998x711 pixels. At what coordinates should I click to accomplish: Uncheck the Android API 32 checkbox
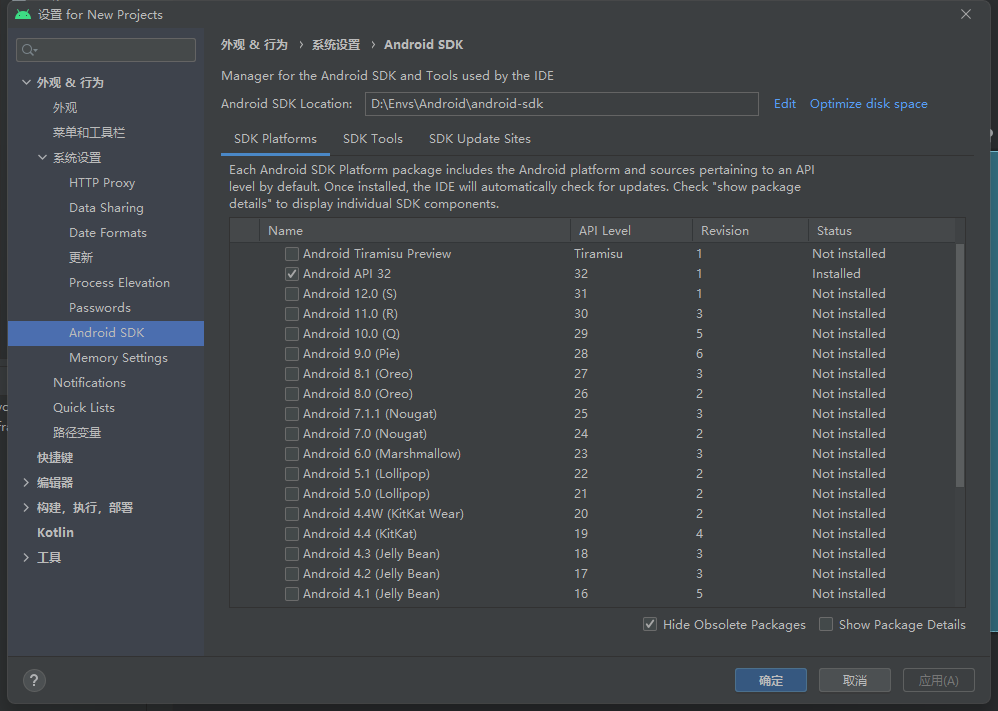[292, 274]
